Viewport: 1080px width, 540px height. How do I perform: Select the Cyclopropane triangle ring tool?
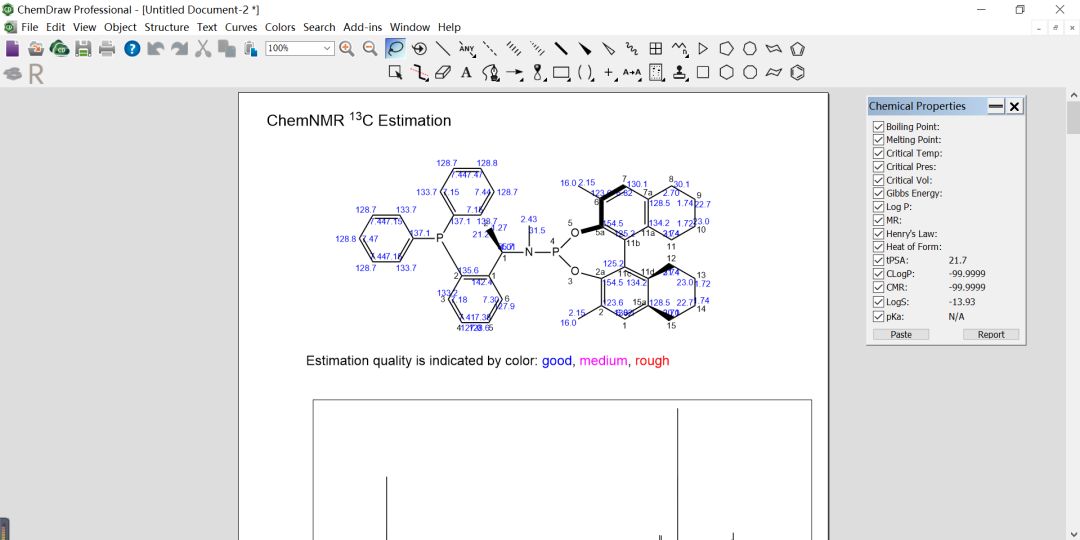(x=703, y=48)
